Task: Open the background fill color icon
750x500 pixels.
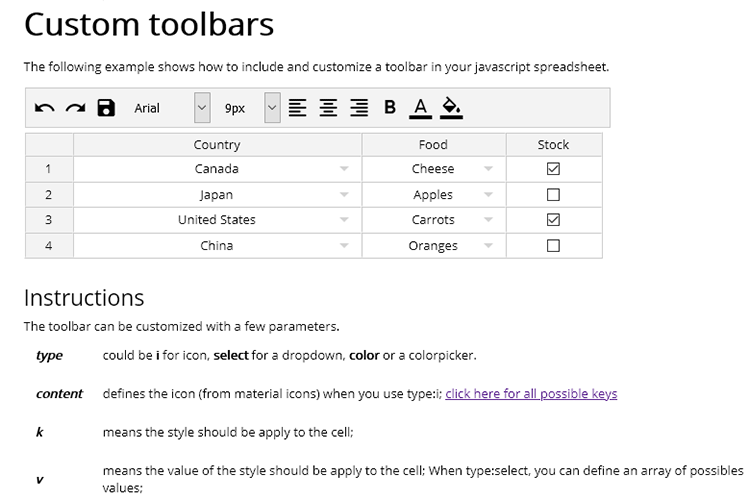Action: click(x=451, y=108)
